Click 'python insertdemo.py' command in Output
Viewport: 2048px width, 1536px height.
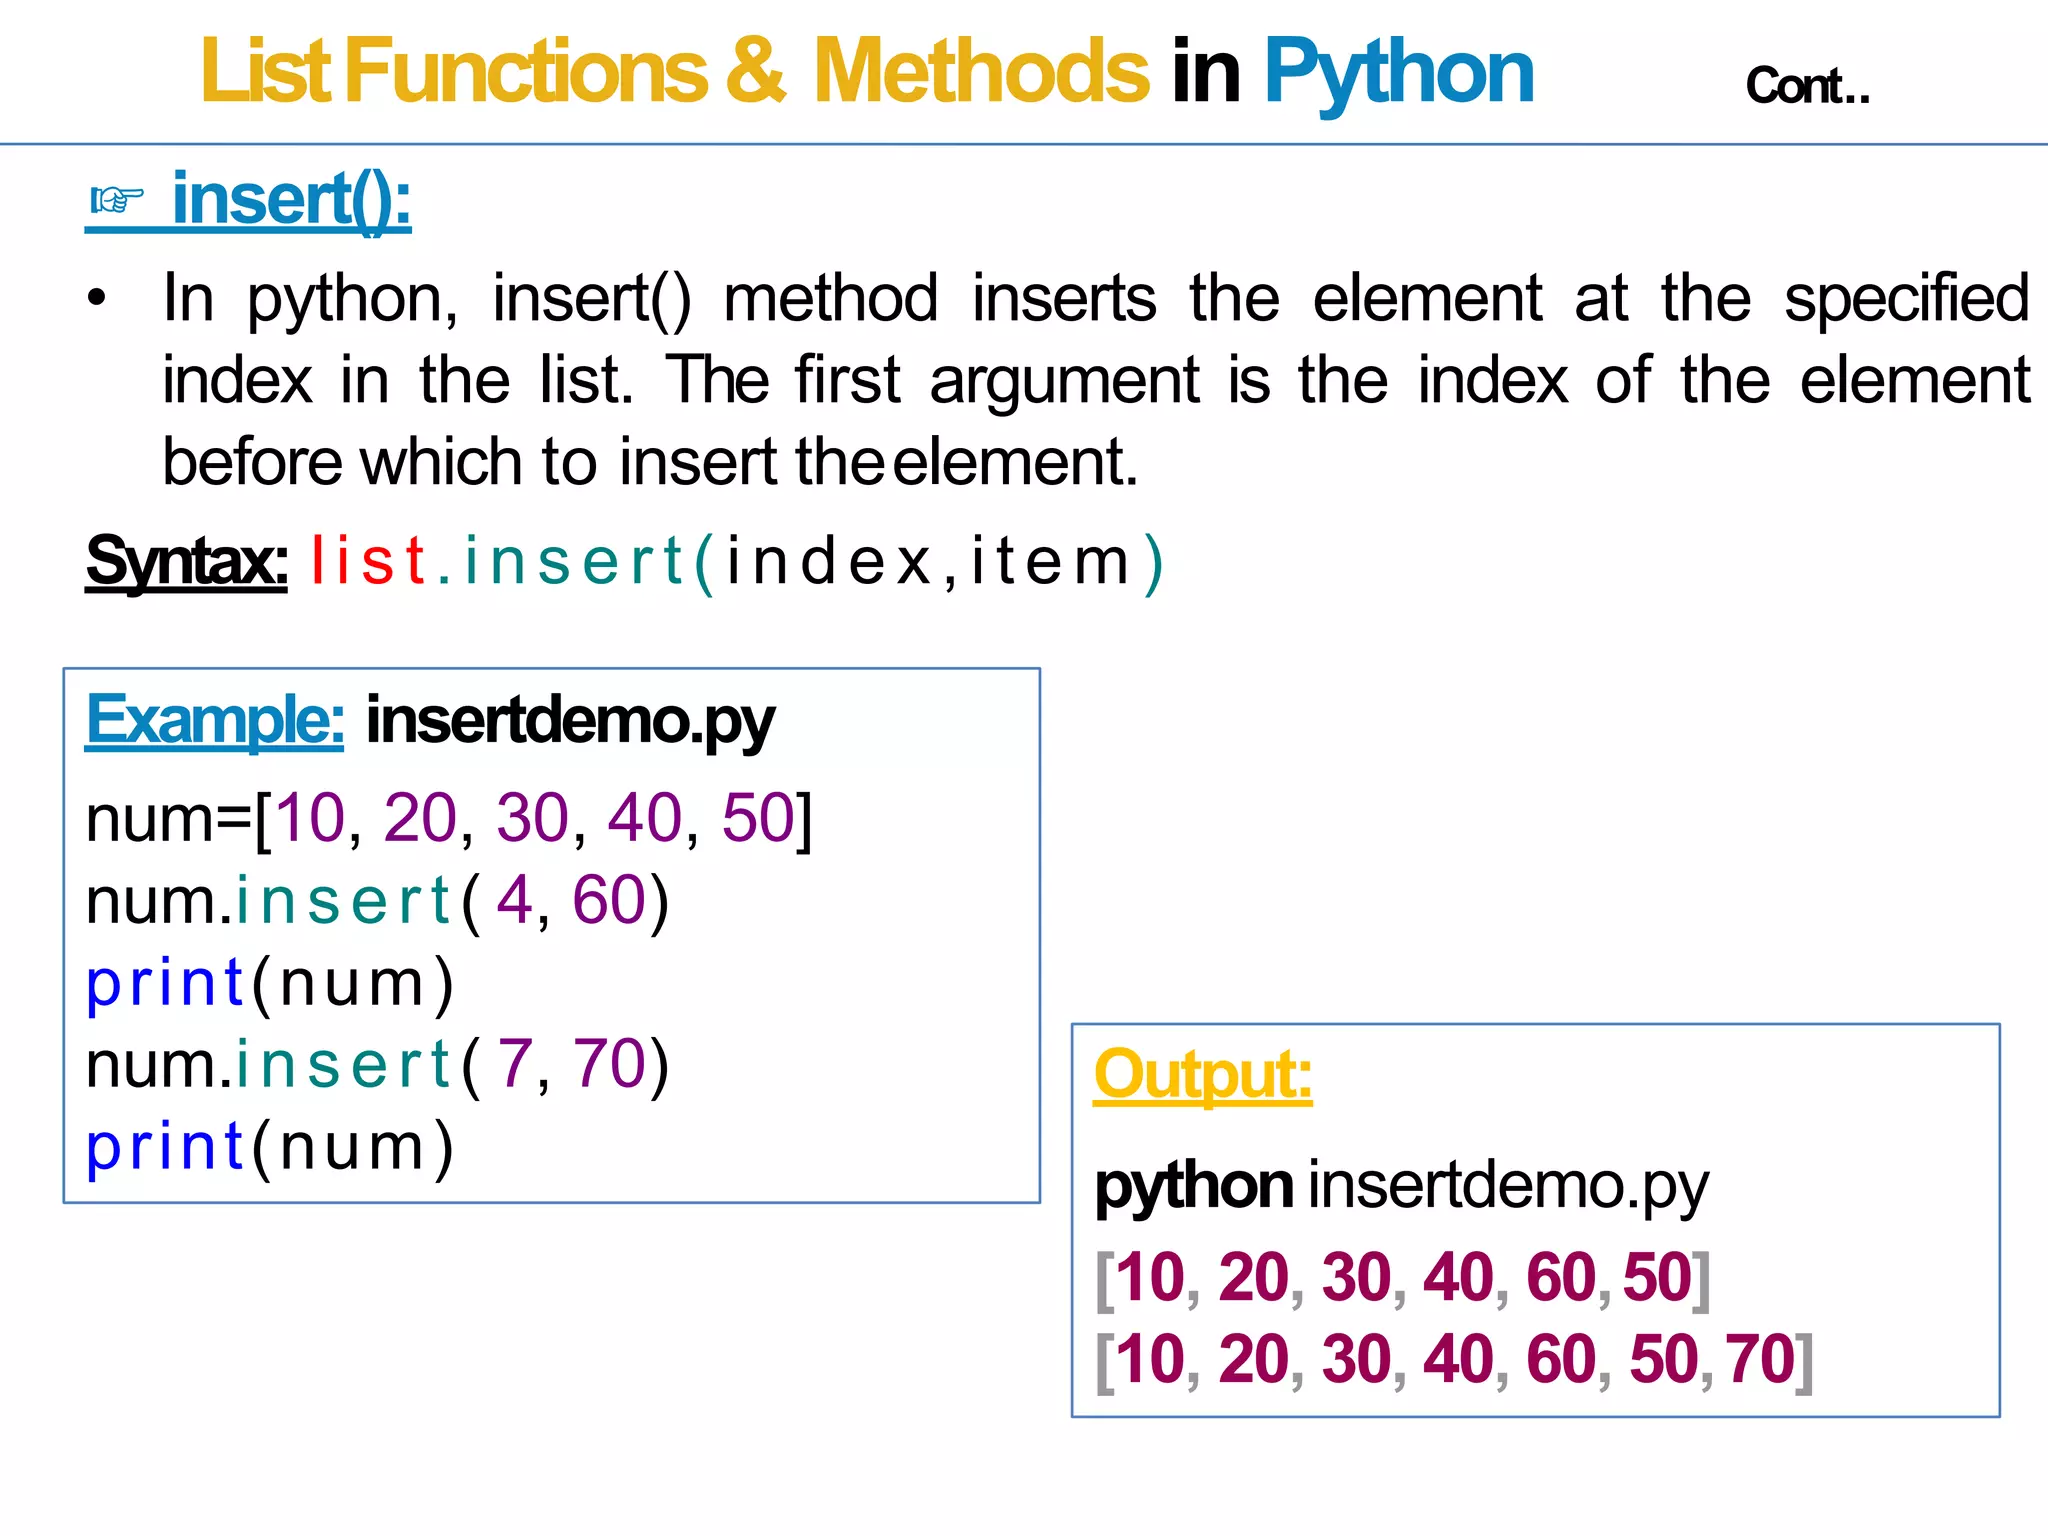[x=1402, y=1188]
